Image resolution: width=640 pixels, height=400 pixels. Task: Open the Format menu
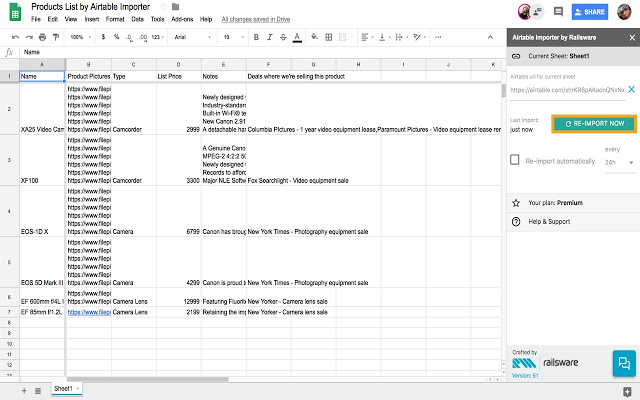pyautogui.click(x=115, y=19)
